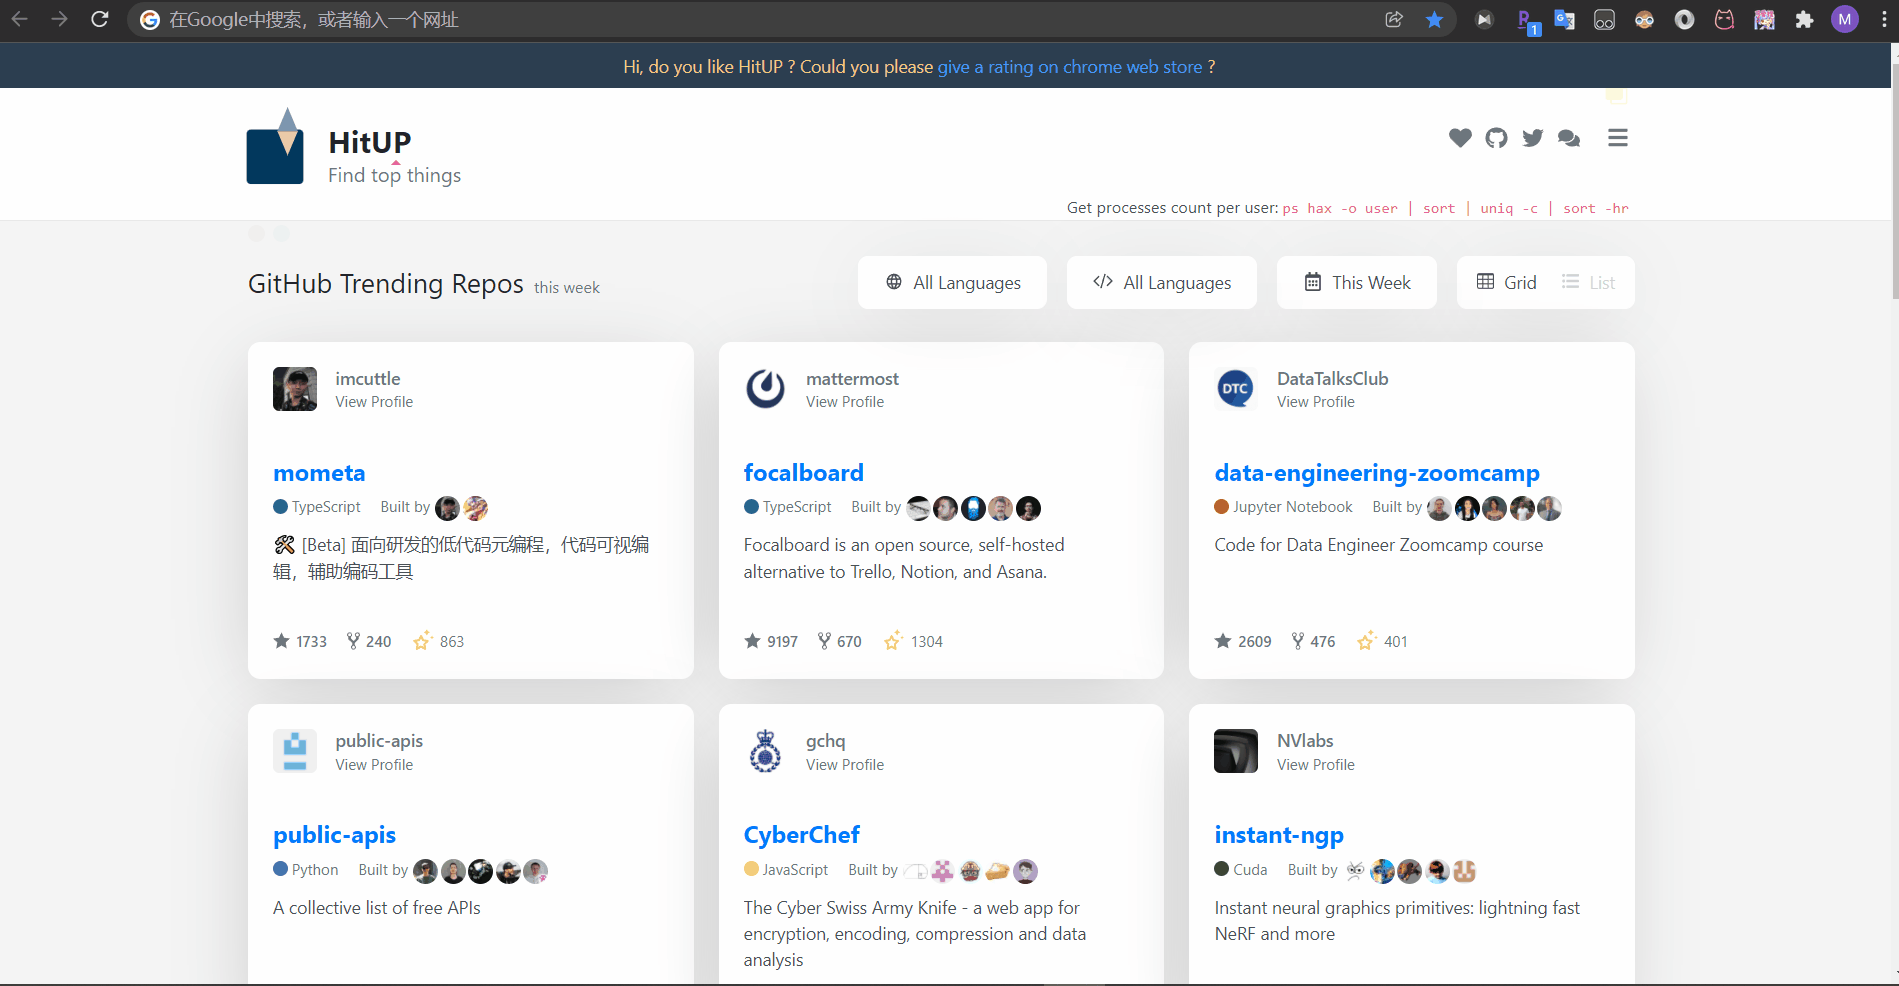1899x986 pixels.
Task: Click the heart icon in HitUP header
Action: point(1460,138)
